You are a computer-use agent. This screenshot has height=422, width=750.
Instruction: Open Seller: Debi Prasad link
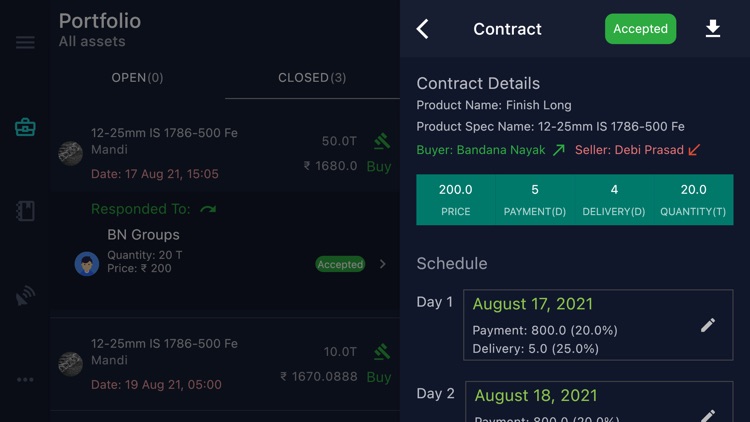click(637, 150)
